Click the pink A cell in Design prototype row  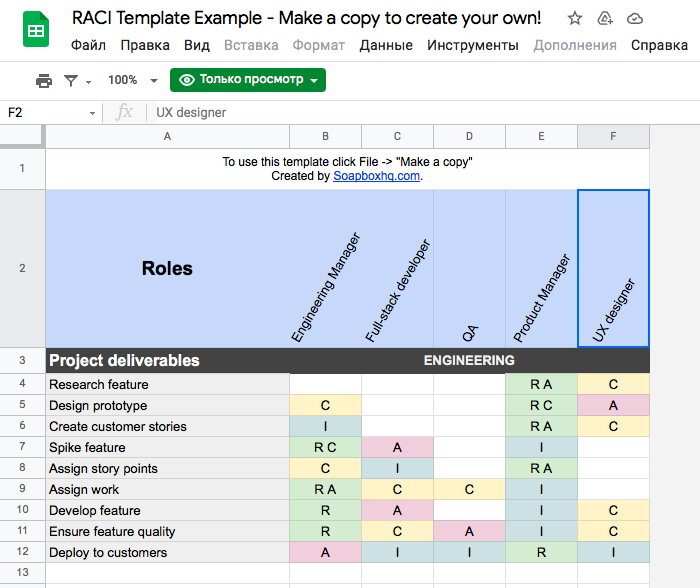[x=613, y=405]
